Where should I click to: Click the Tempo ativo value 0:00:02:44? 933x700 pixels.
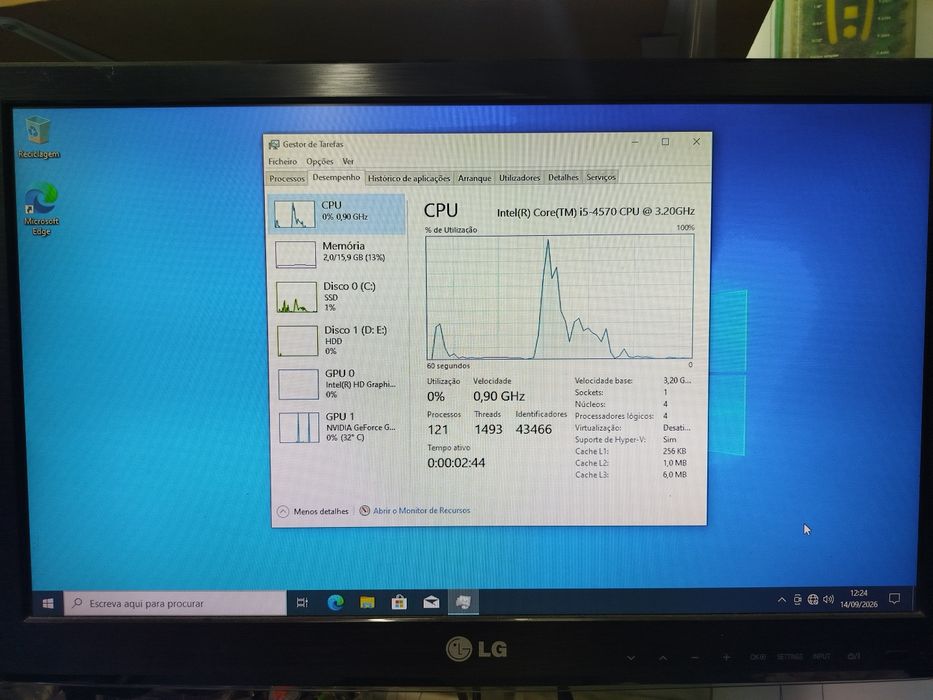coord(456,462)
